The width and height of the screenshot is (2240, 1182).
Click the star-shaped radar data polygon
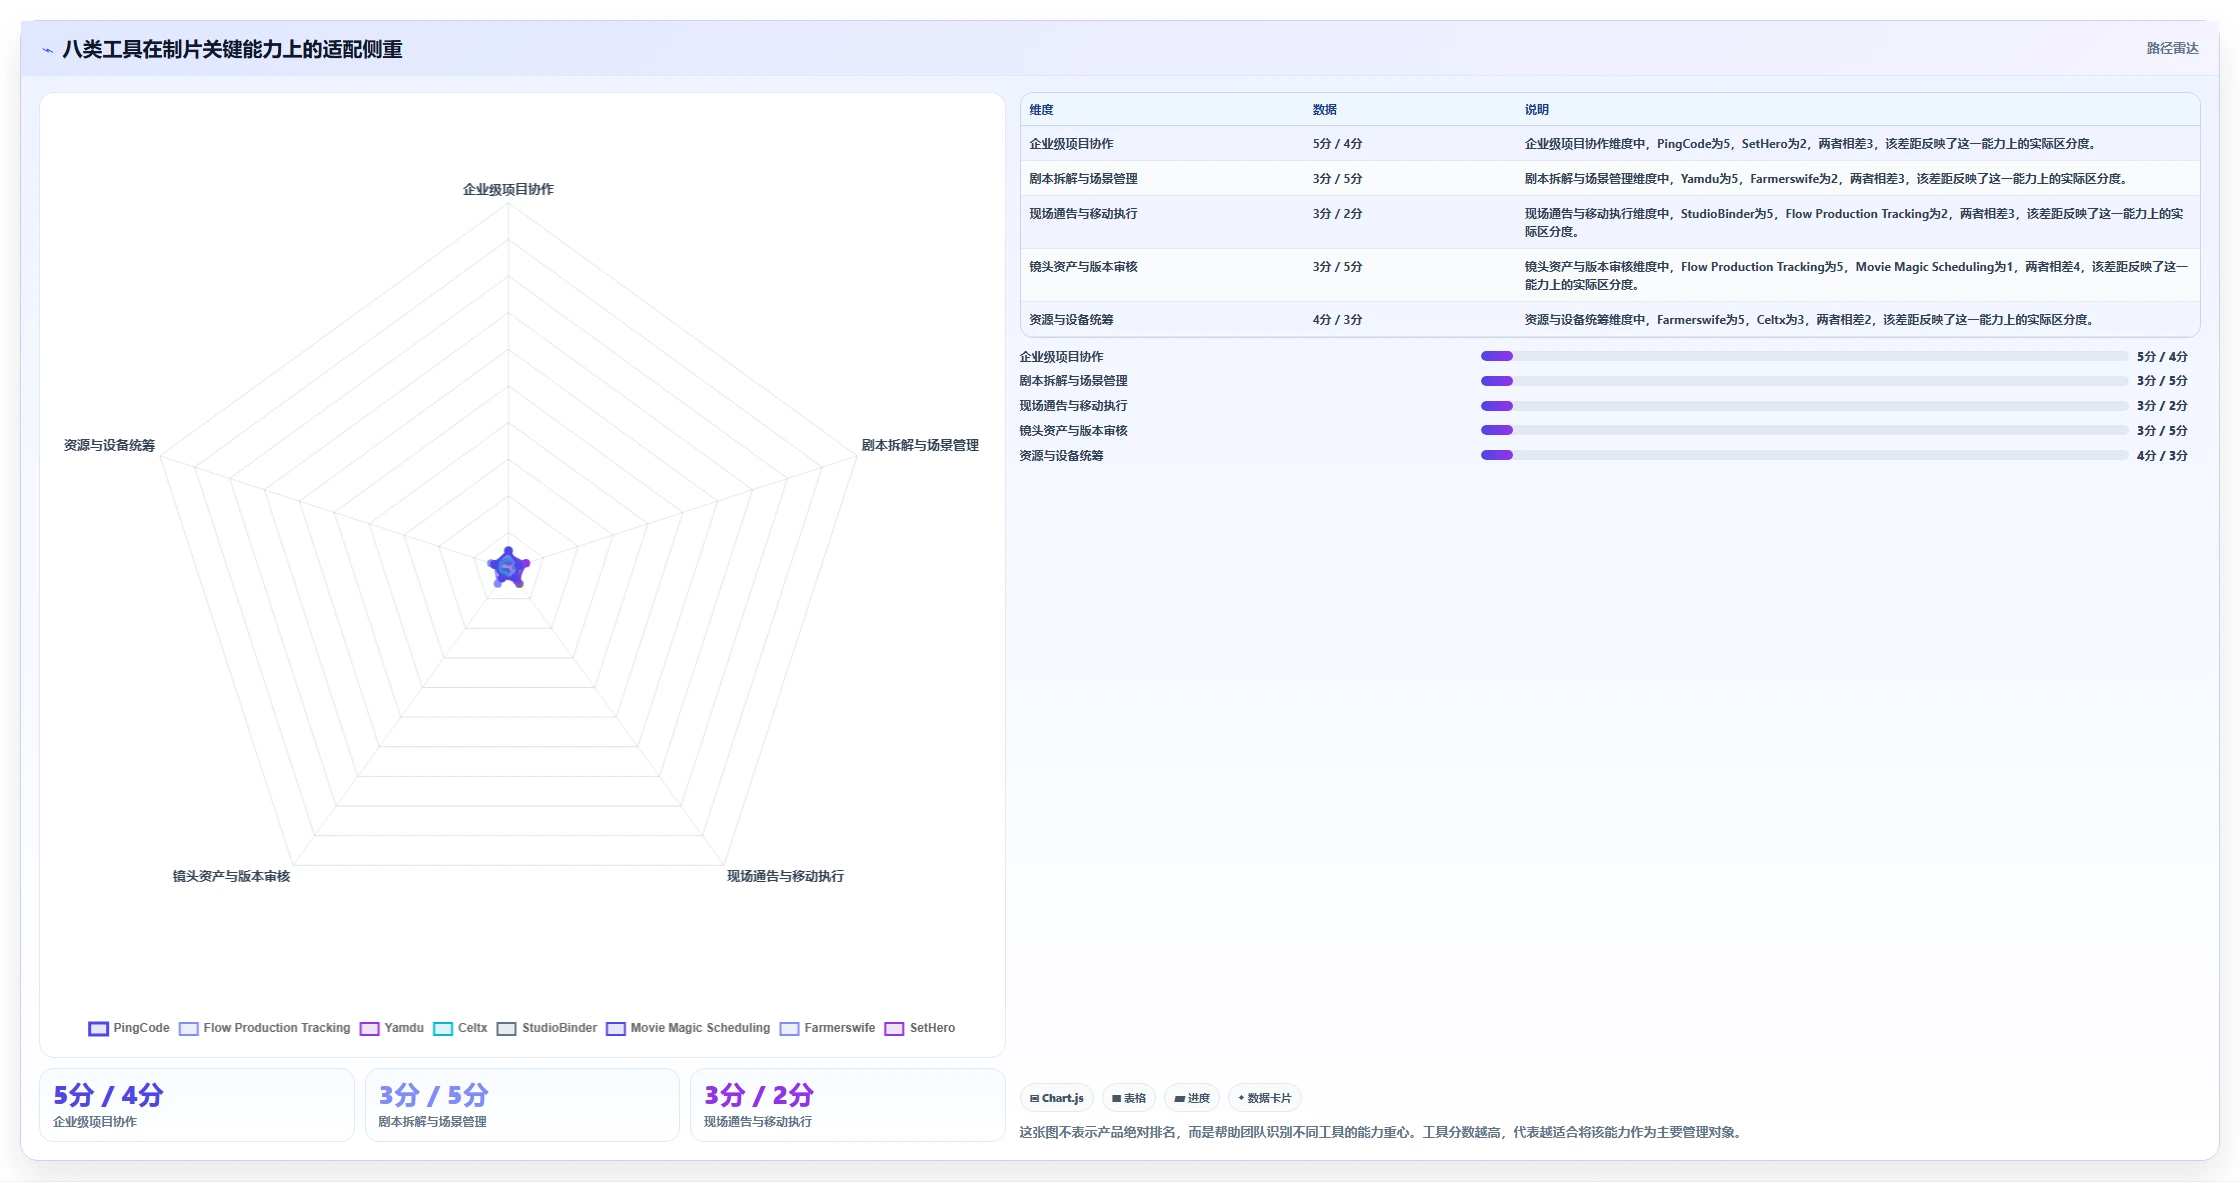pyautogui.click(x=508, y=568)
